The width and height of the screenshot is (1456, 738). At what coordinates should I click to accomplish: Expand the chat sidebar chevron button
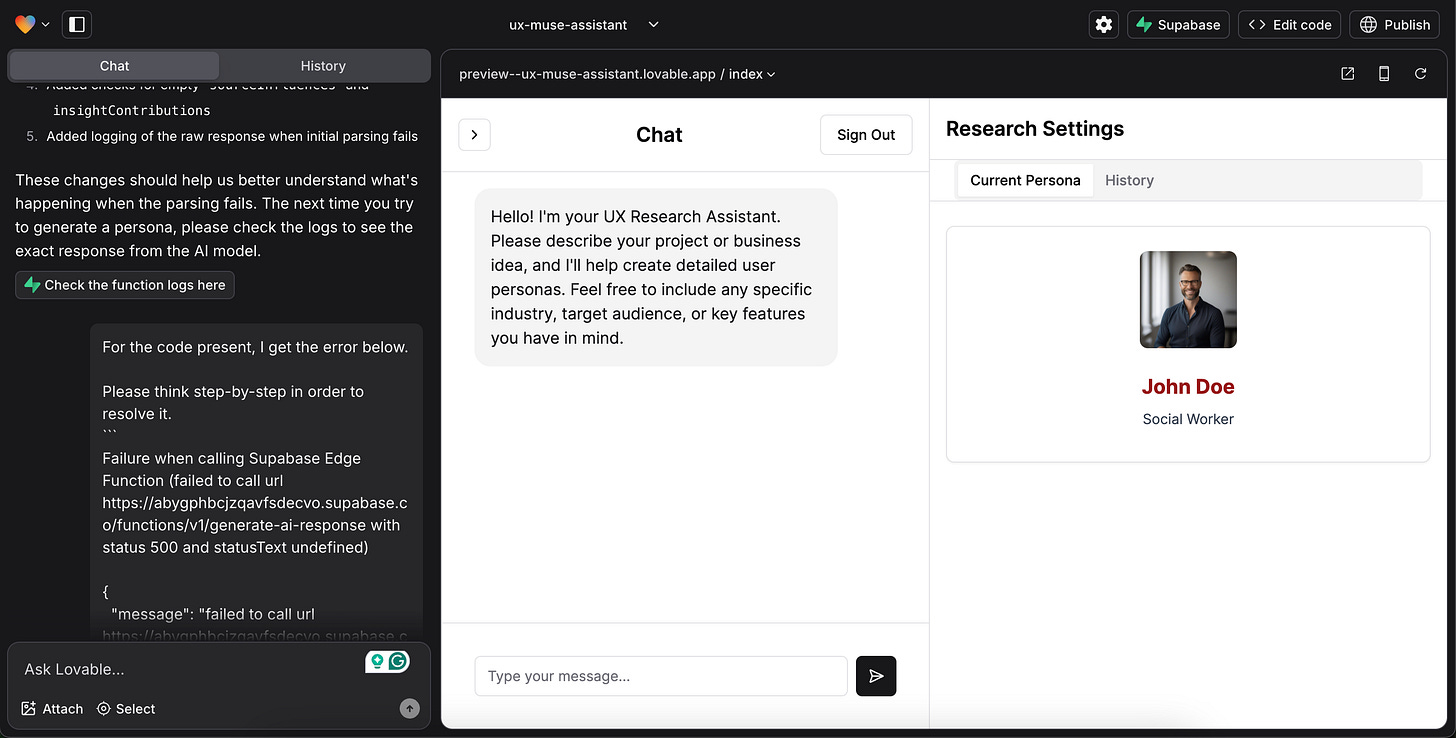coord(474,135)
